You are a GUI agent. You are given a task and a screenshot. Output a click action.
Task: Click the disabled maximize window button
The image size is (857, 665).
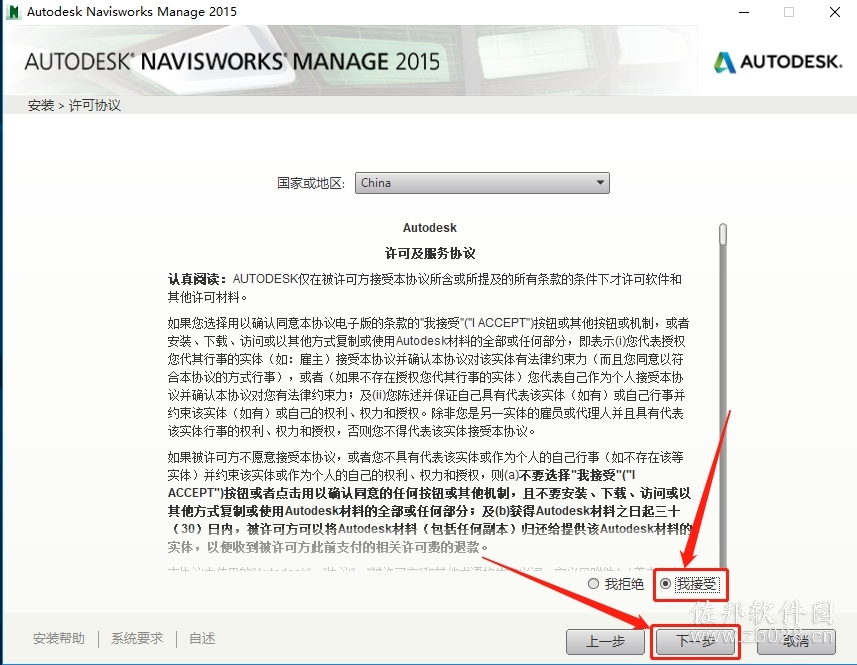789,12
